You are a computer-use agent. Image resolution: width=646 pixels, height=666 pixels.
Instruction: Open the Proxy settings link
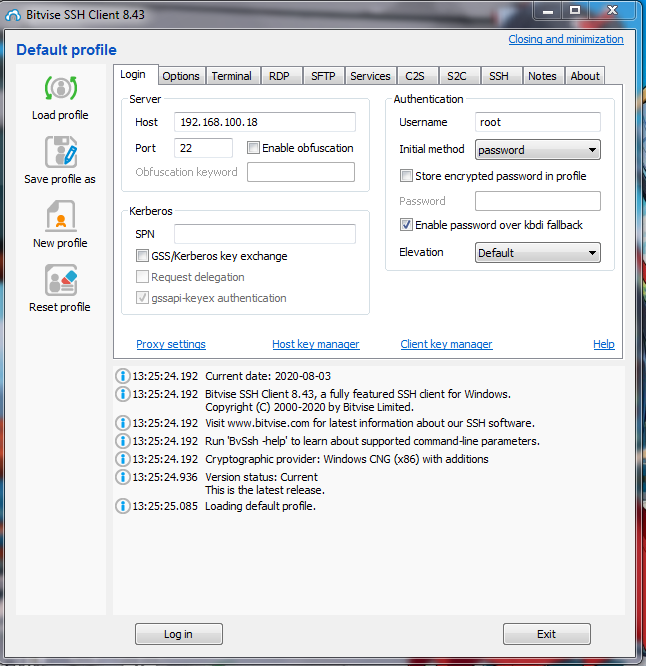171,344
